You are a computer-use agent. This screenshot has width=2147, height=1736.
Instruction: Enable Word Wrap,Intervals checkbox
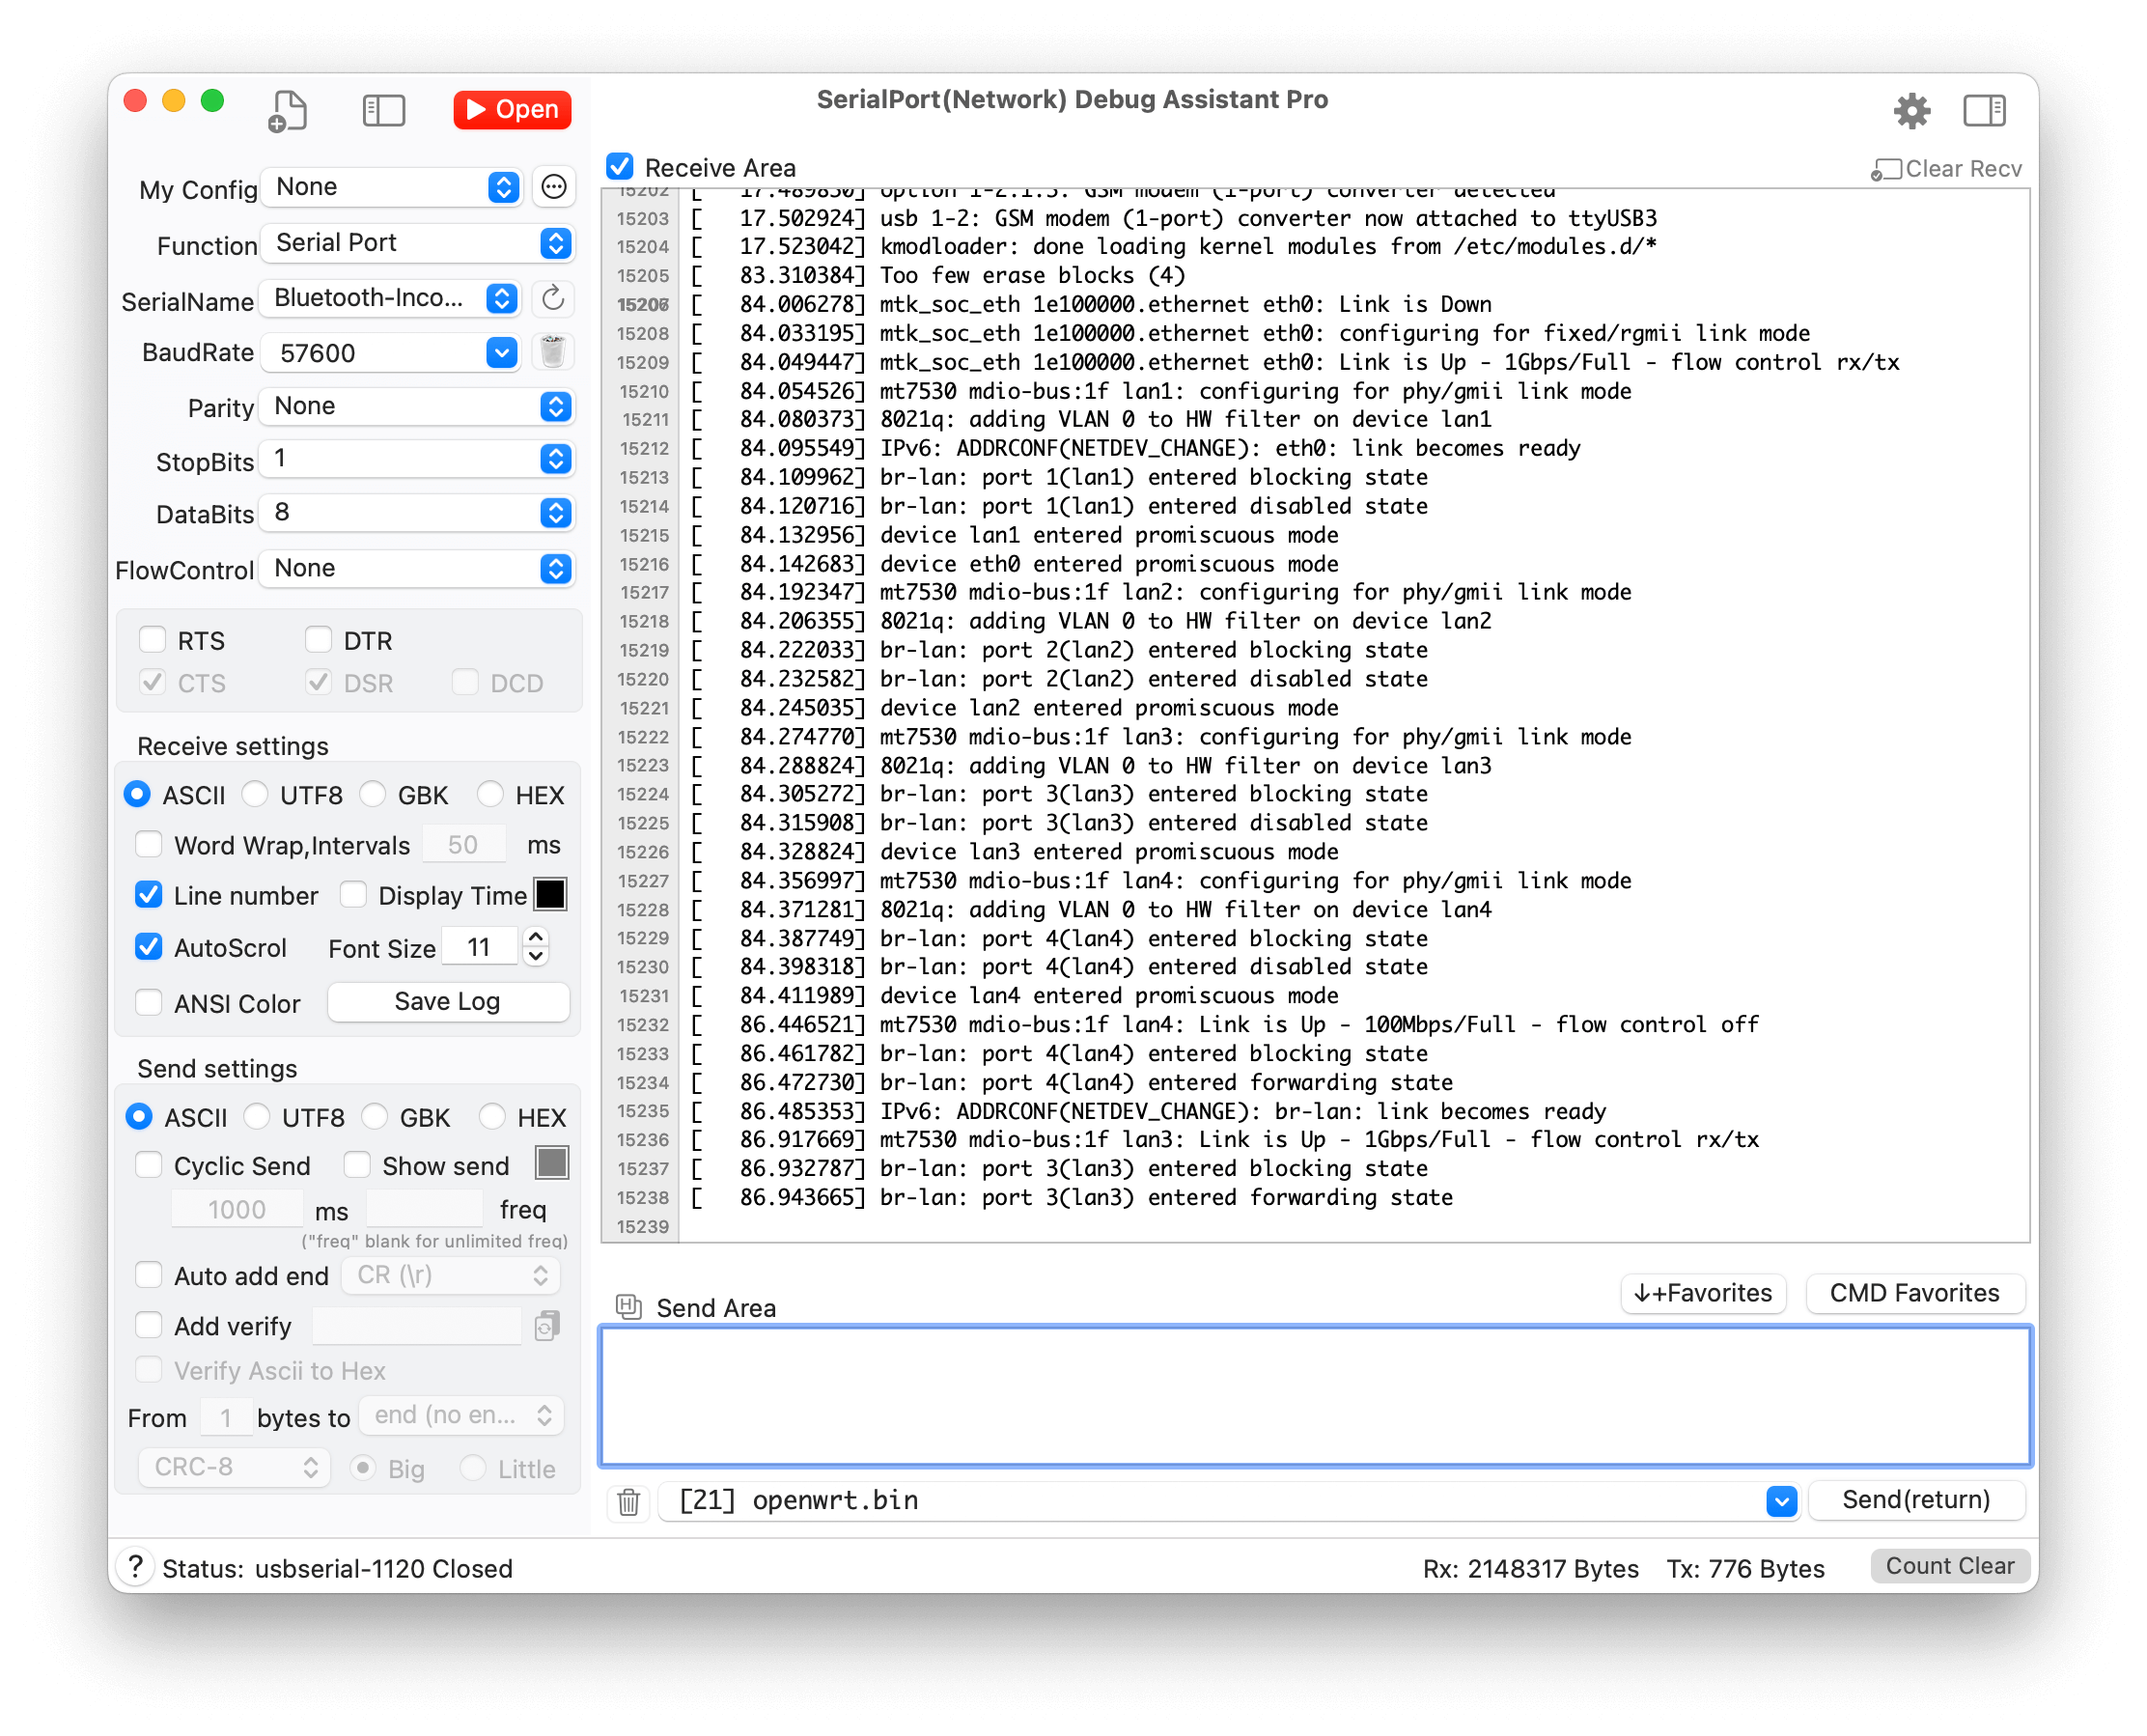point(149,845)
